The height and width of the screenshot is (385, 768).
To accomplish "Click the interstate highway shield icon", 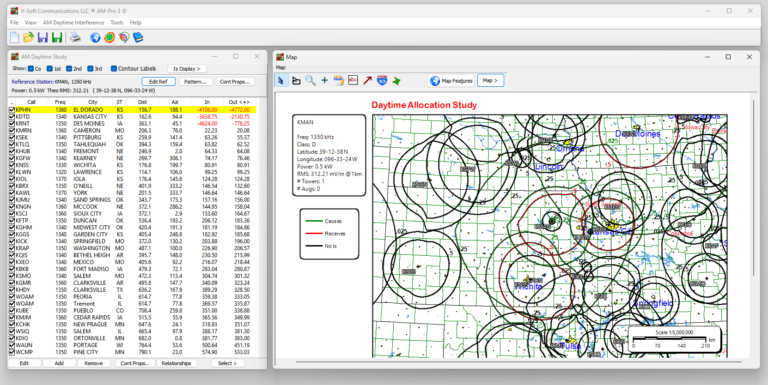I will [382, 80].
